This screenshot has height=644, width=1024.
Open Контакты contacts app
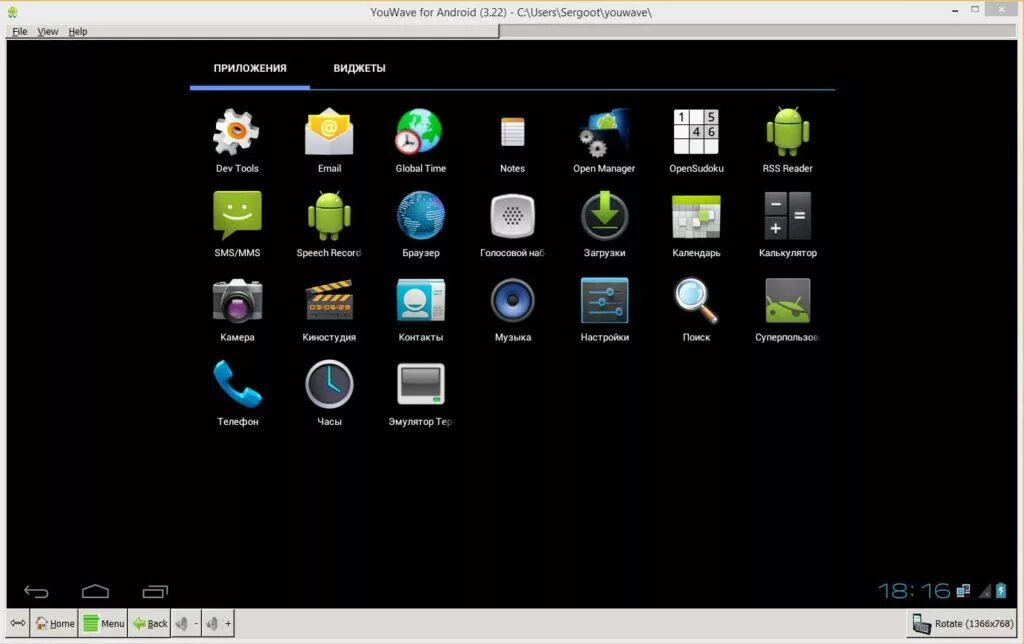click(x=421, y=300)
